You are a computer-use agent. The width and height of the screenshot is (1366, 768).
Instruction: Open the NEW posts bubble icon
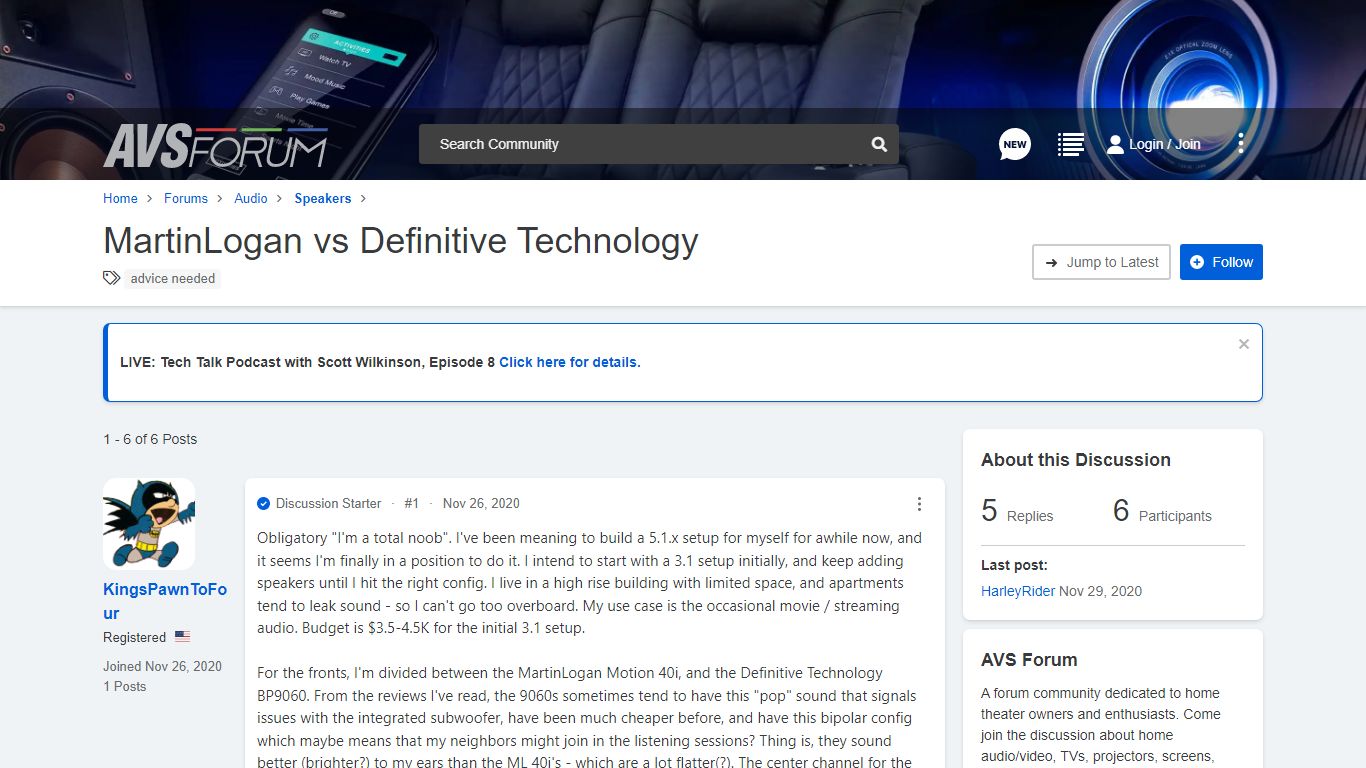click(x=1015, y=144)
